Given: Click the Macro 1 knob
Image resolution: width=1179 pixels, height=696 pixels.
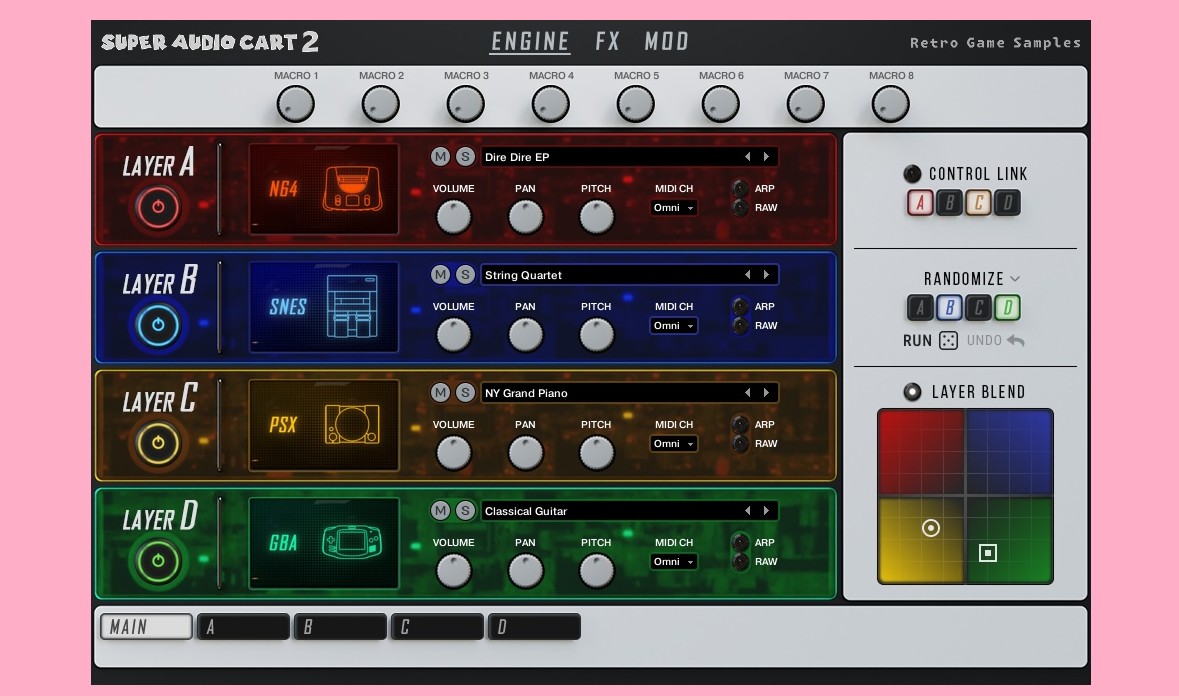Looking at the screenshot, I should (x=296, y=104).
